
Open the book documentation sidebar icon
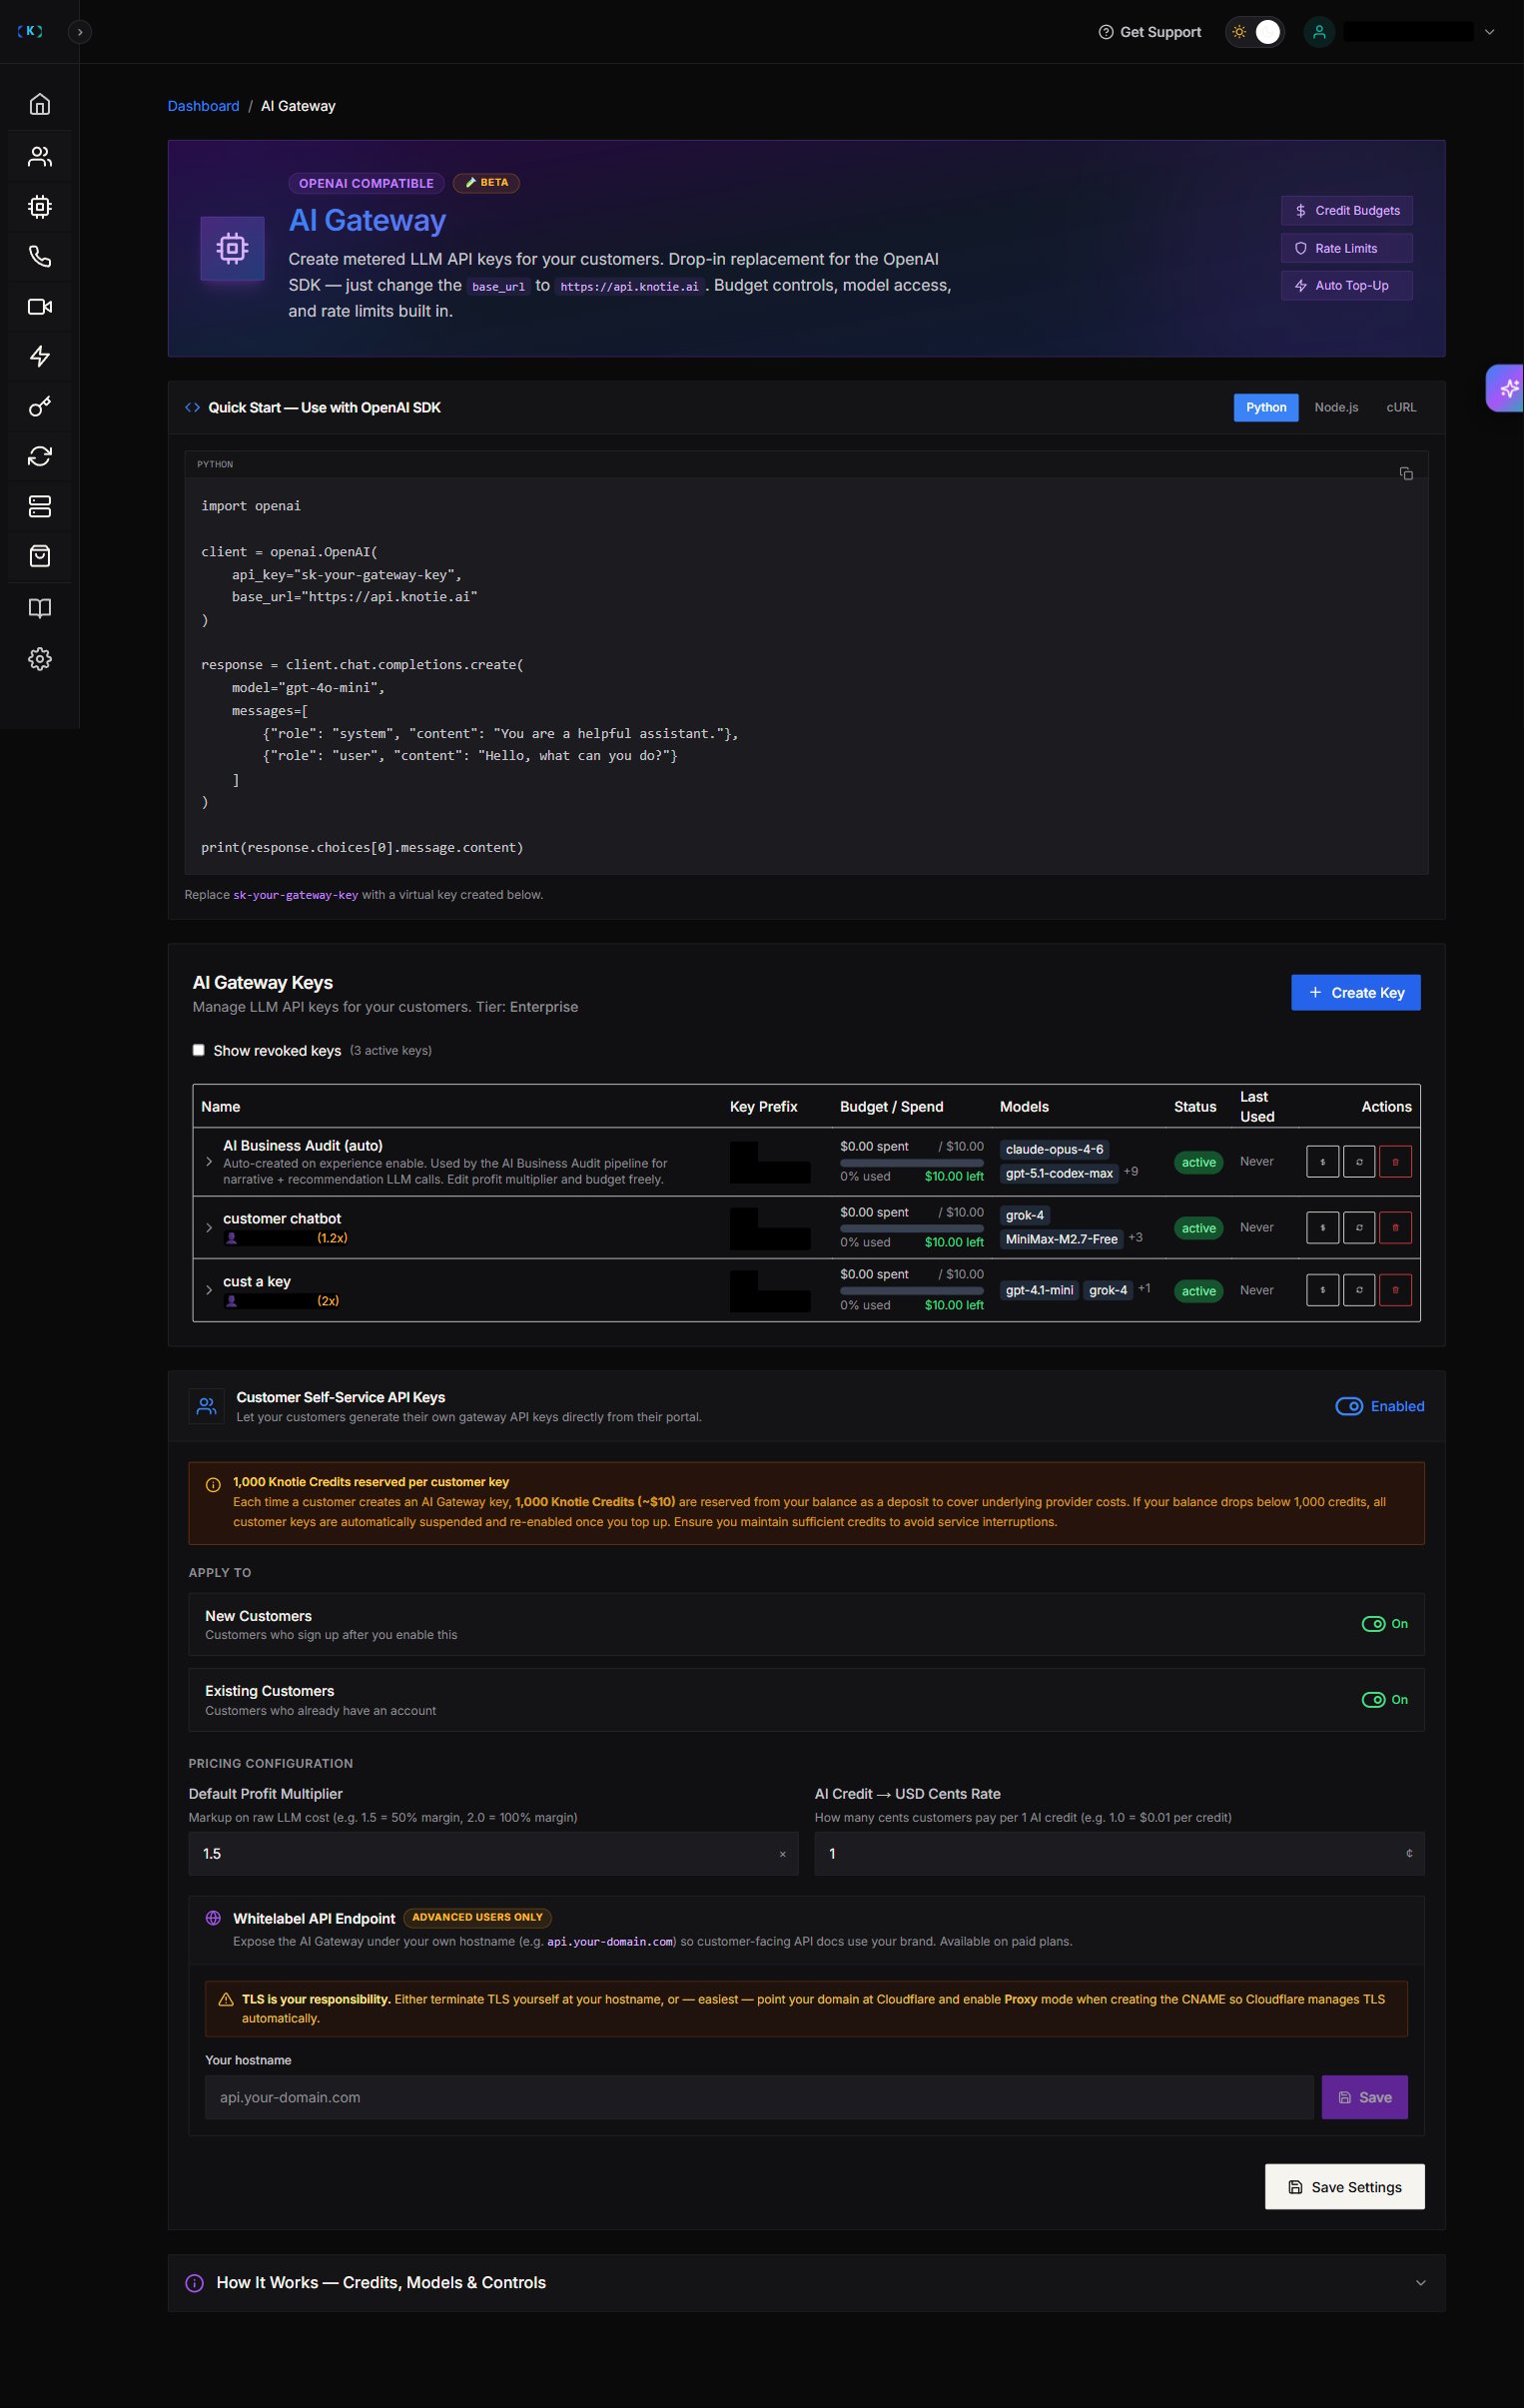39,608
